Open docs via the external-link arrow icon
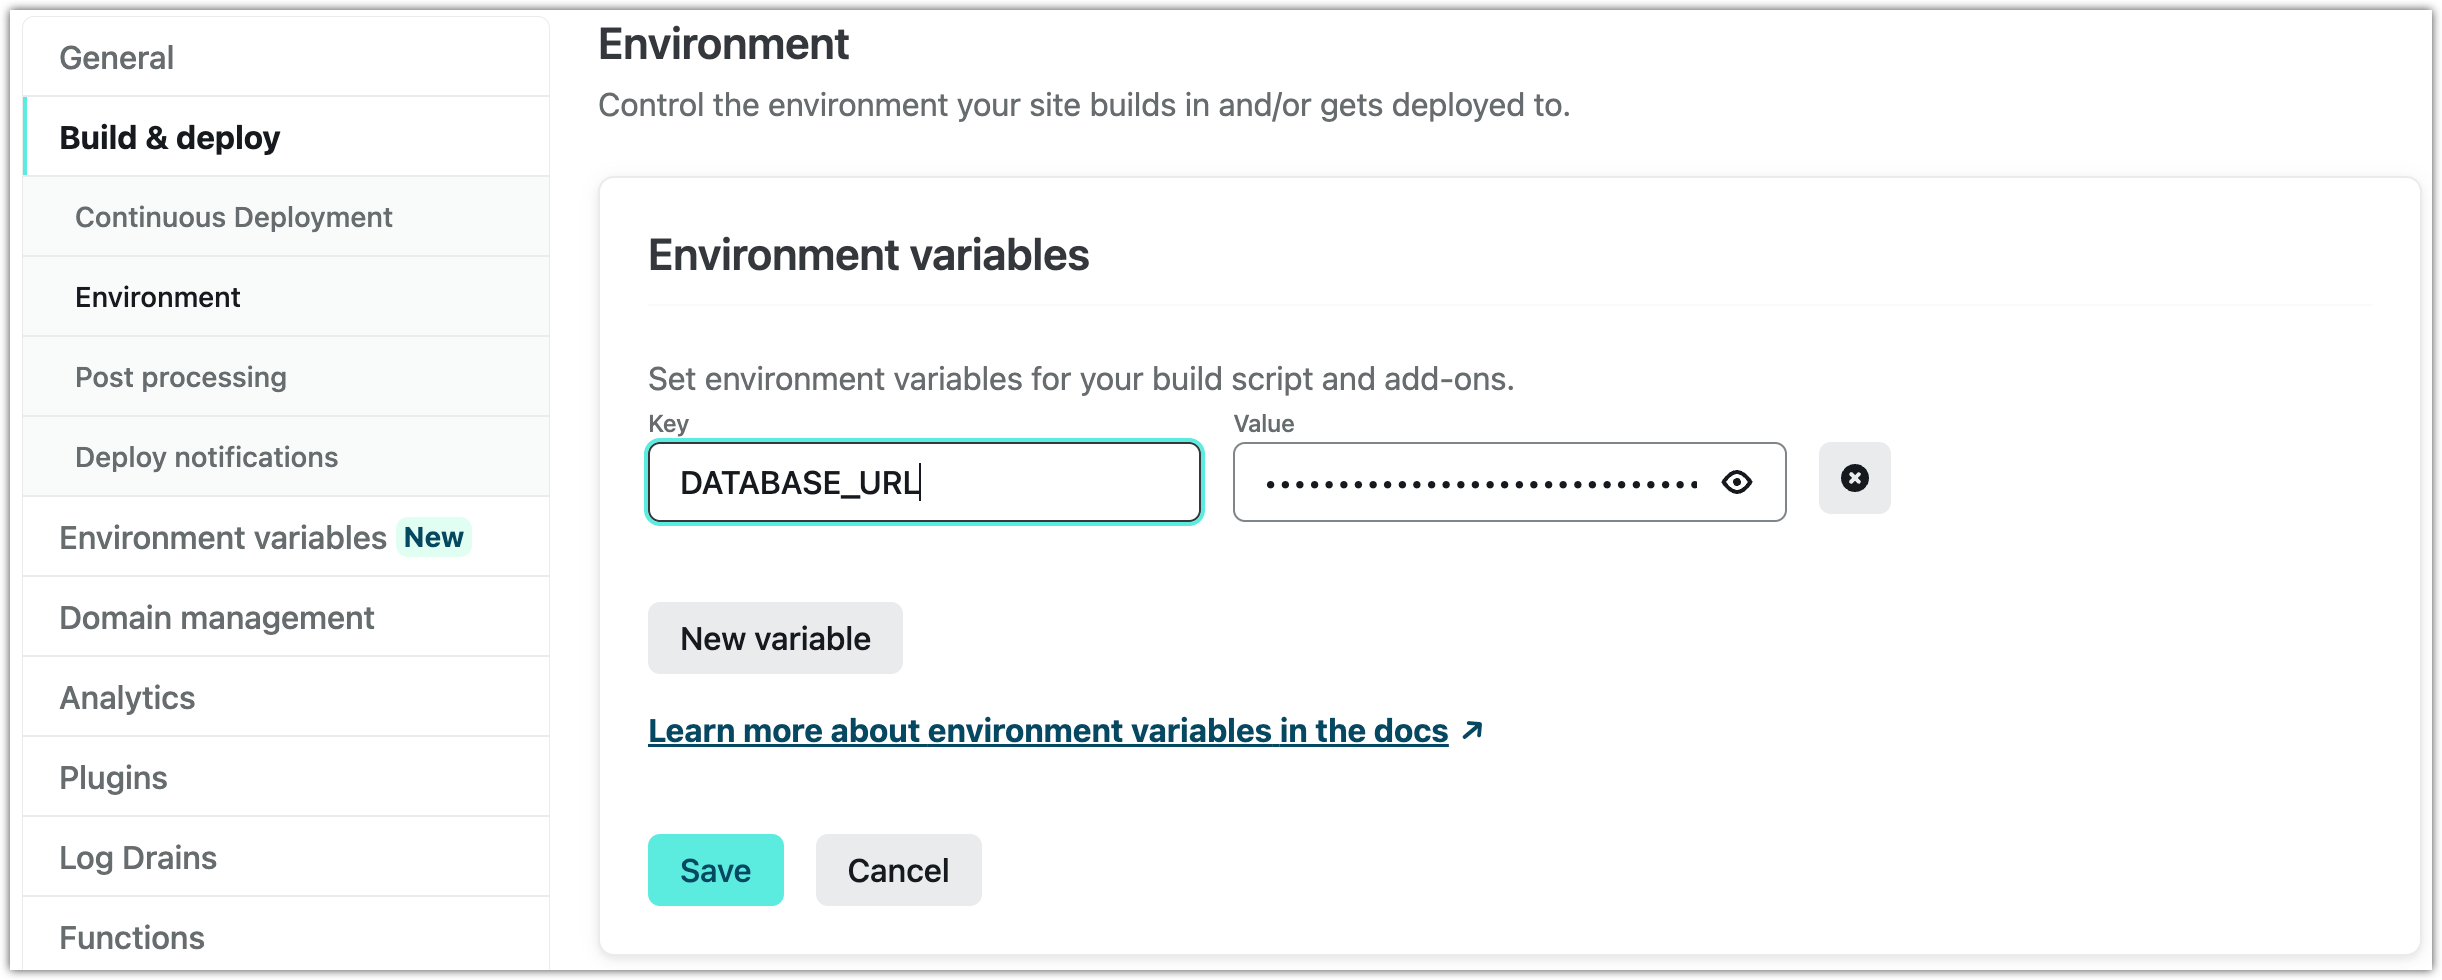This screenshot has height=980, width=2442. (x=1472, y=730)
